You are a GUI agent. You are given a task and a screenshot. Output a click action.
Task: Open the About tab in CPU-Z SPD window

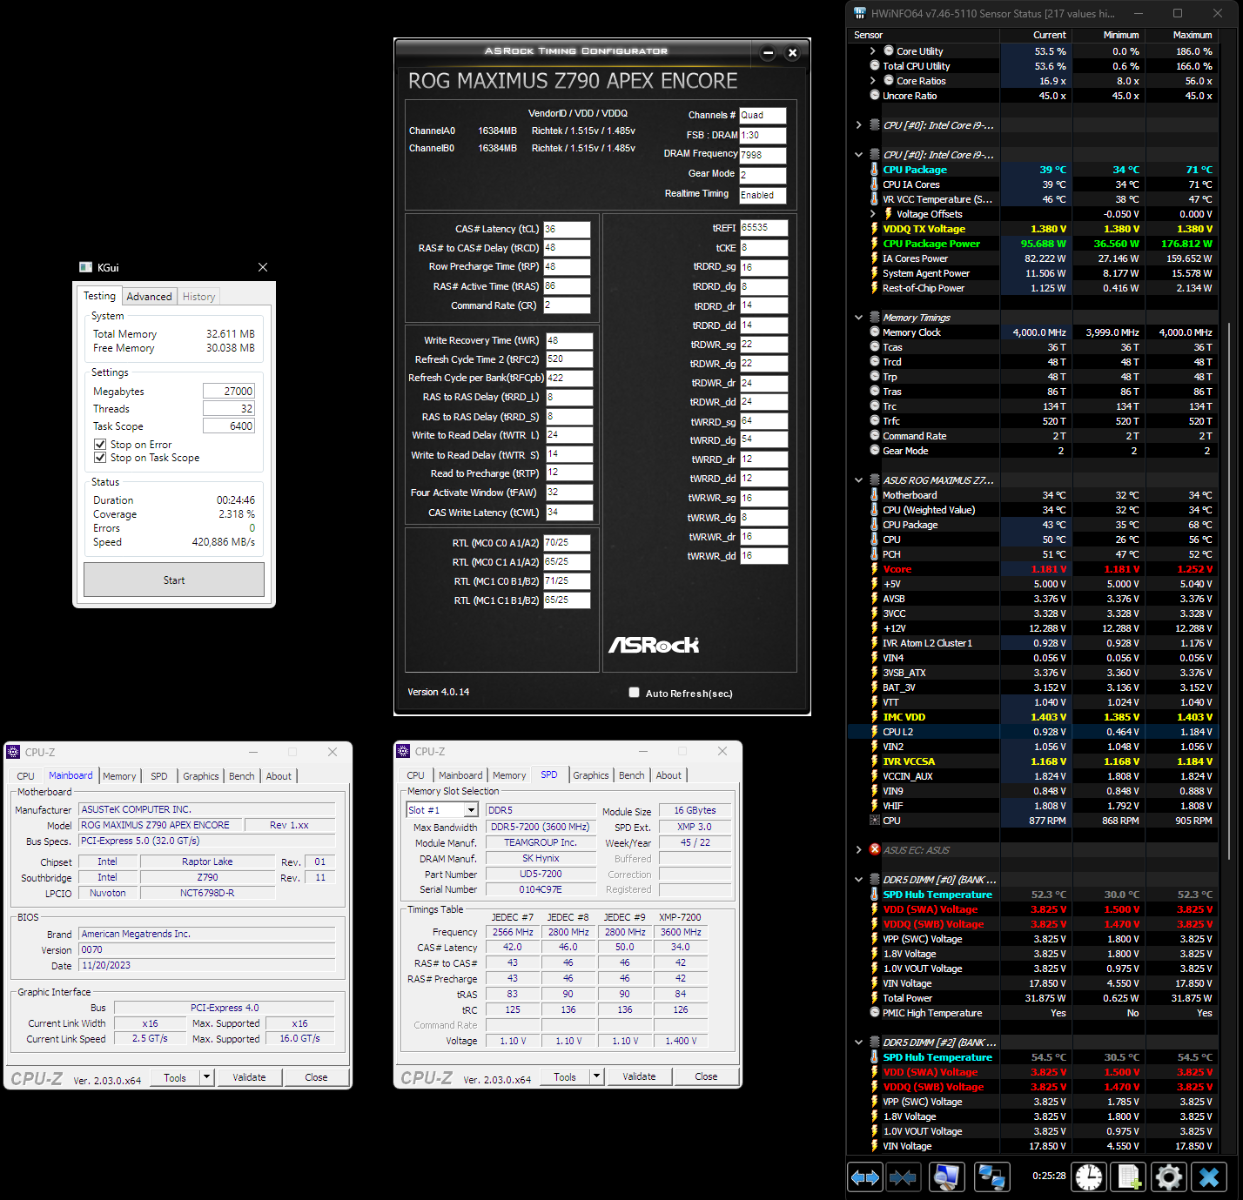[x=669, y=775]
